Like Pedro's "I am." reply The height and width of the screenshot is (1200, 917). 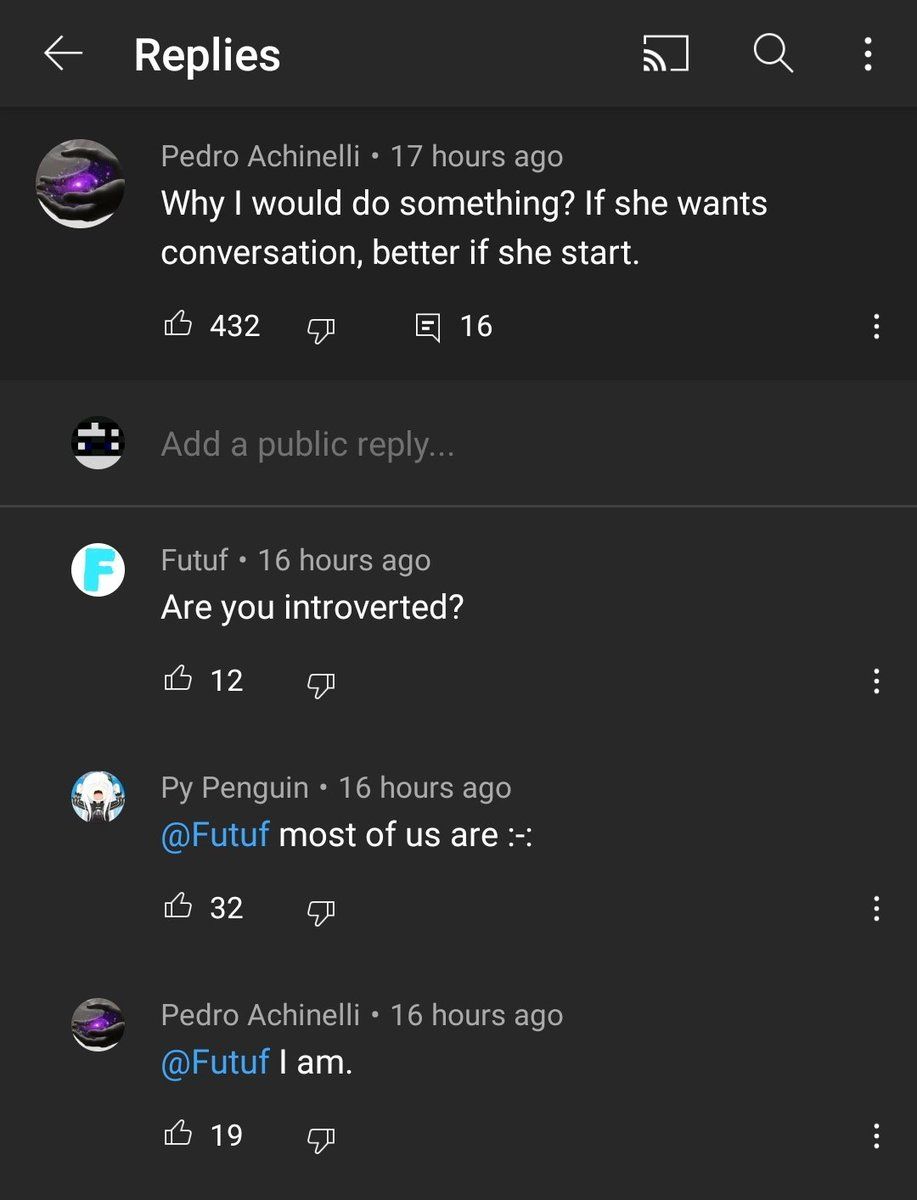point(178,1134)
